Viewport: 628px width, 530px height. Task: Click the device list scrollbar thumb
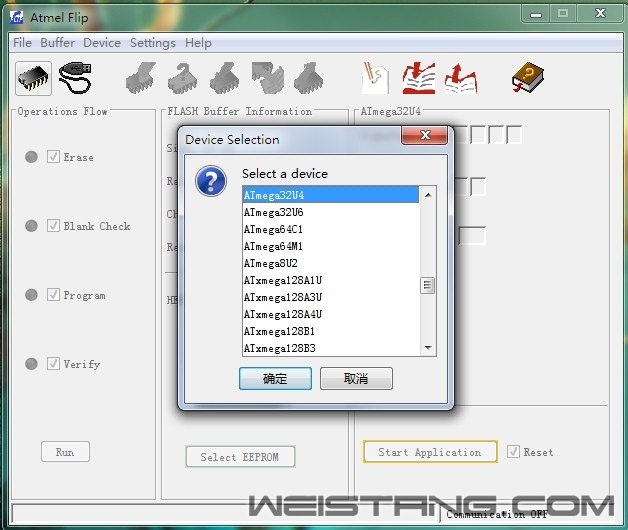(x=428, y=285)
